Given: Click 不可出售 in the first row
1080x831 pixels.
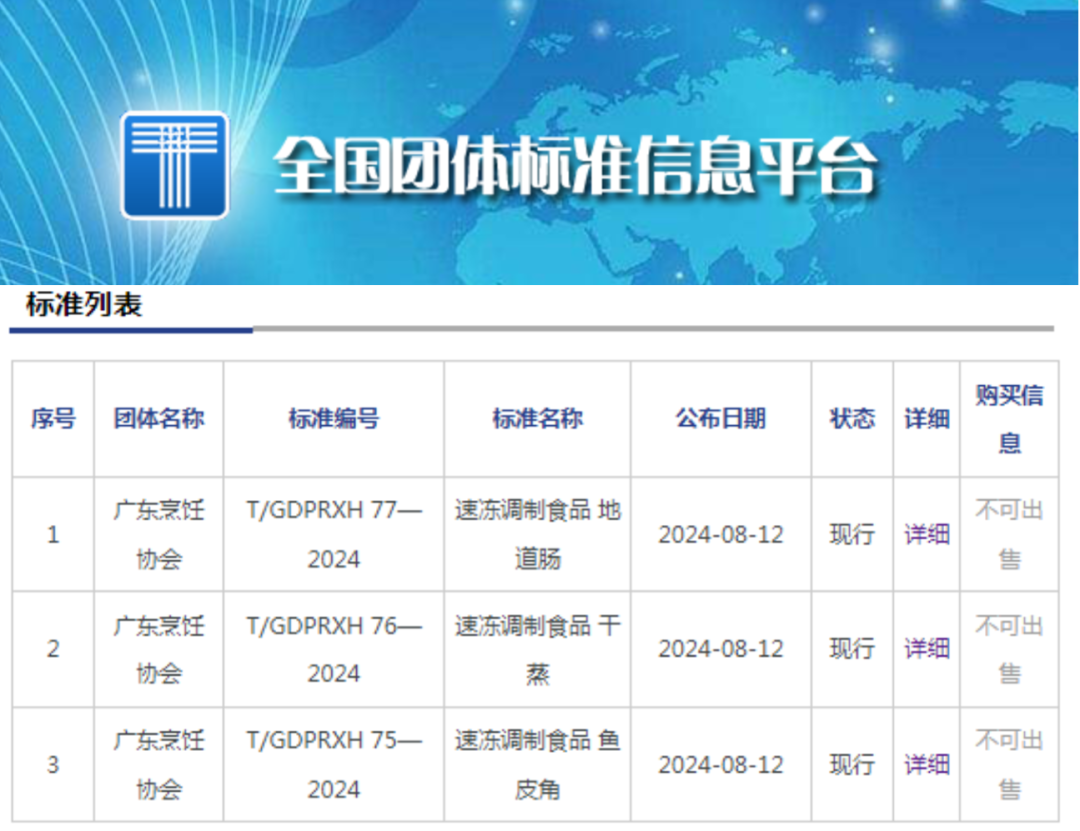Looking at the screenshot, I should (1010, 534).
